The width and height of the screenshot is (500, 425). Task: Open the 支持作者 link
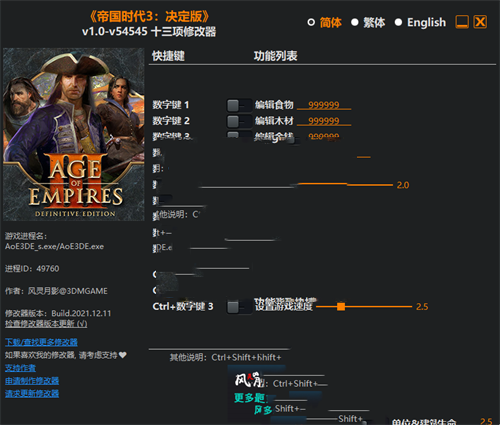20,368
